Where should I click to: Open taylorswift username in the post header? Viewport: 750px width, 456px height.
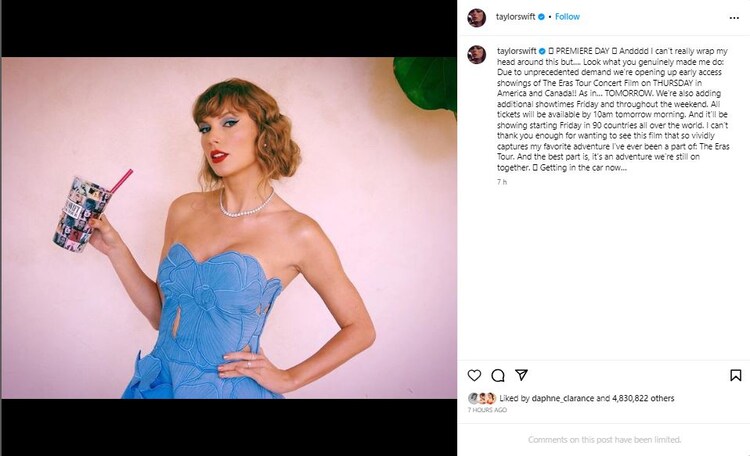(x=517, y=18)
